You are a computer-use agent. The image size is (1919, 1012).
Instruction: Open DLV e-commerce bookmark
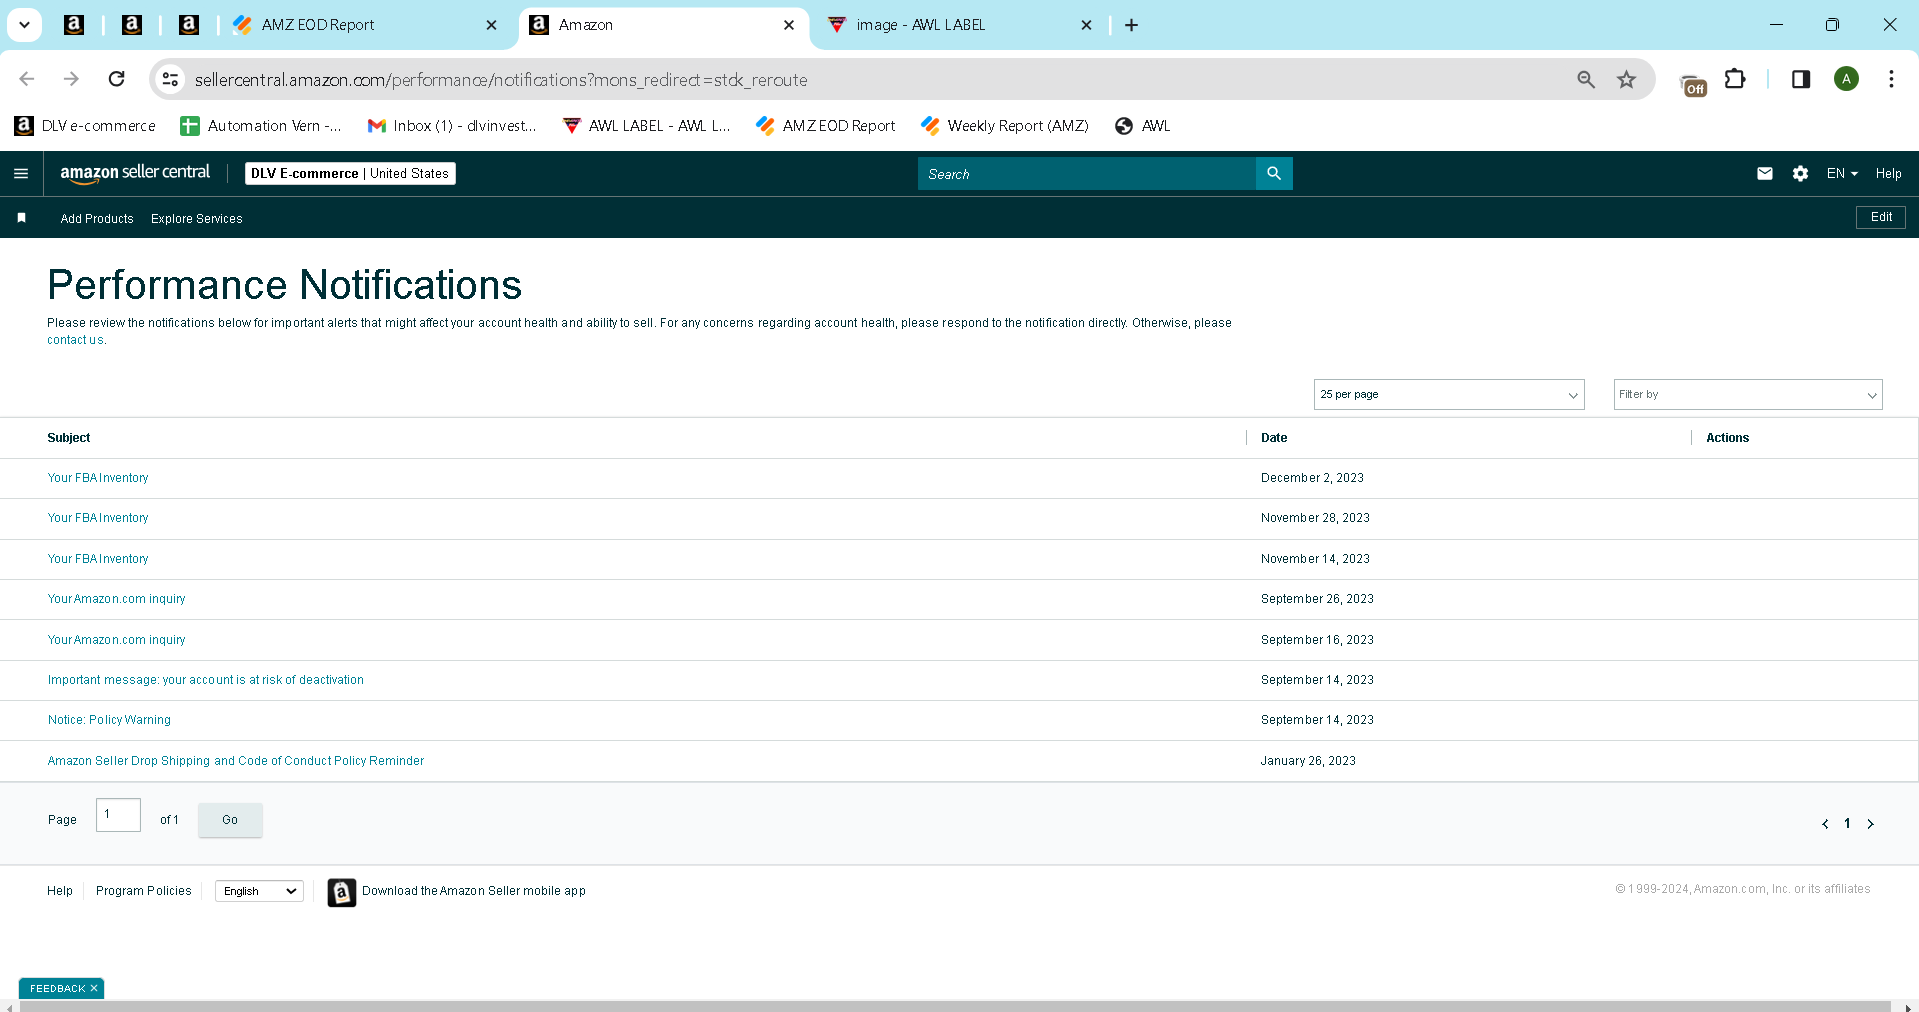[x=86, y=126]
